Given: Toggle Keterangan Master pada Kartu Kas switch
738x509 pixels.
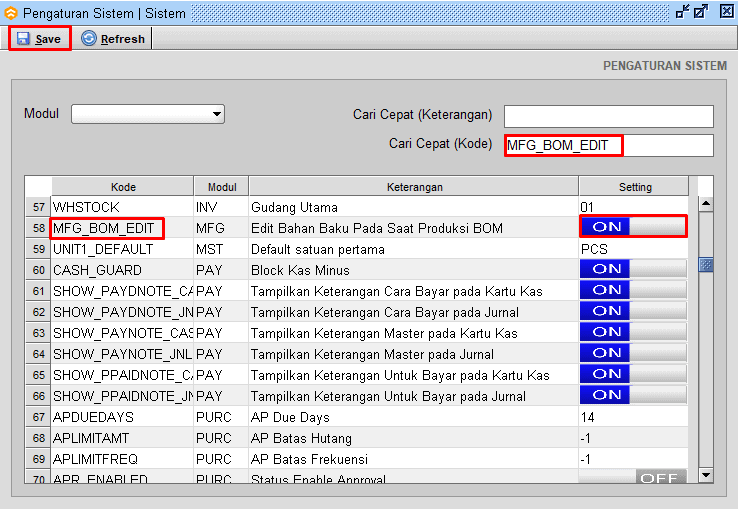Looking at the screenshot, I should [x=633, y=332].
